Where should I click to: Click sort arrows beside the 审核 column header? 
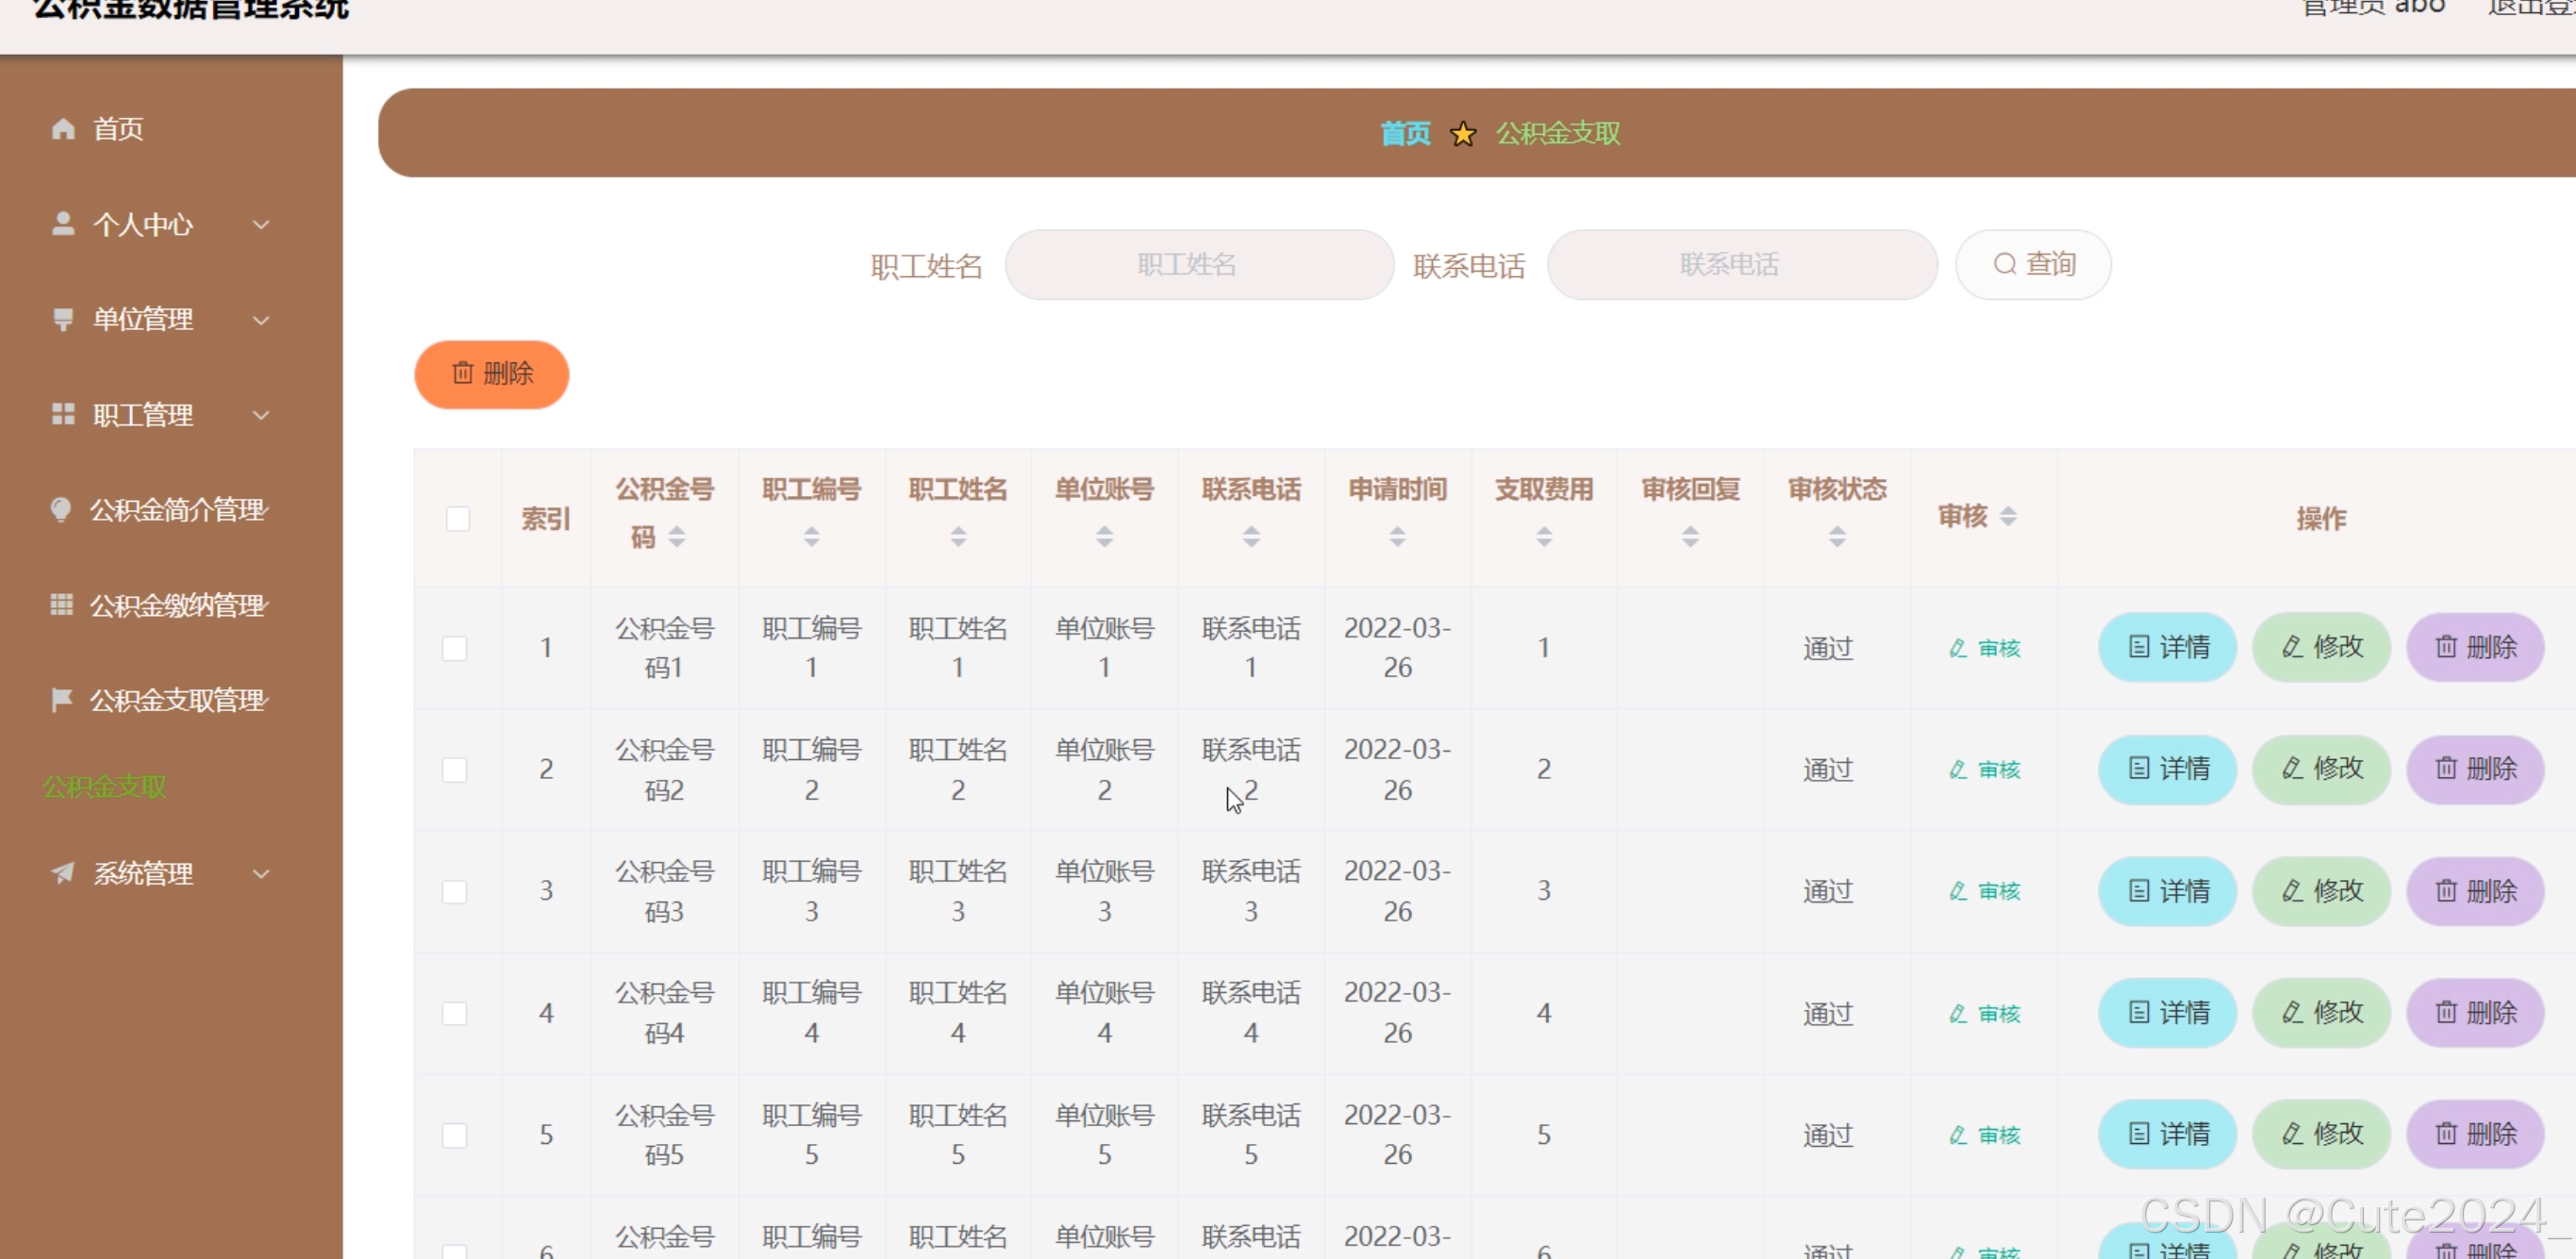point(2007,516)
